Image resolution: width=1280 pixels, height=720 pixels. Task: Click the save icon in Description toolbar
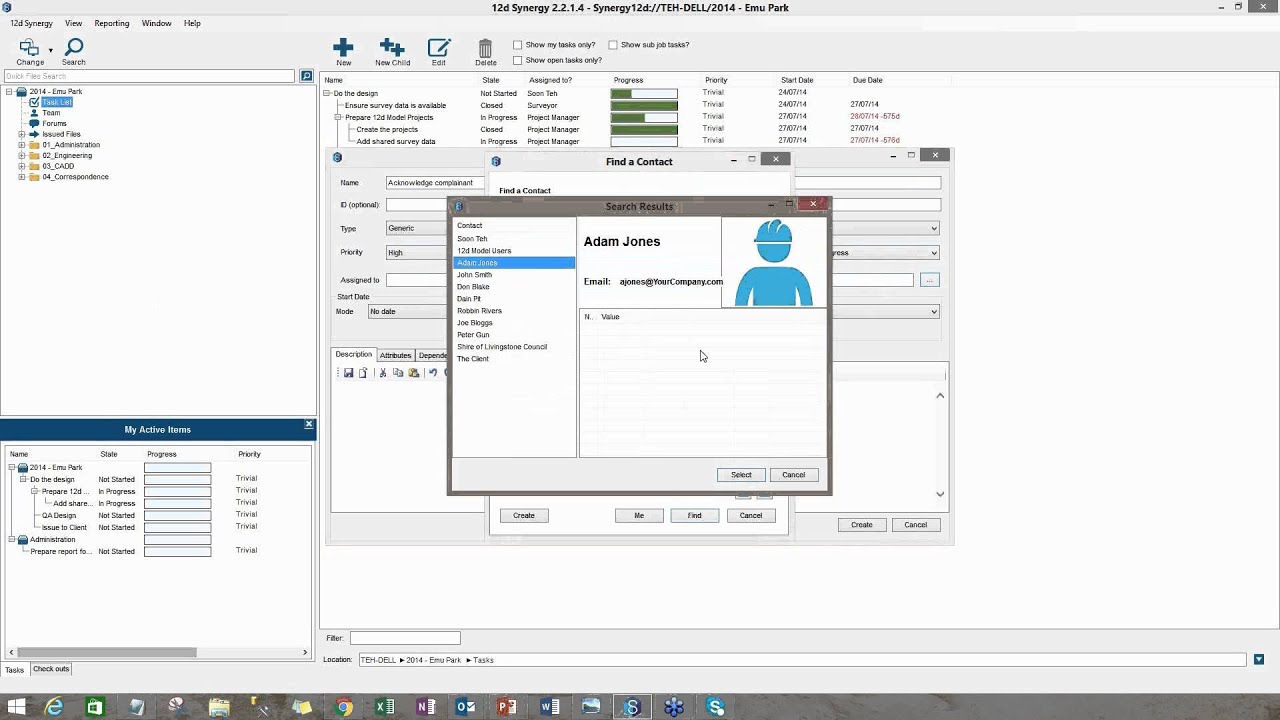coord(348,373)
